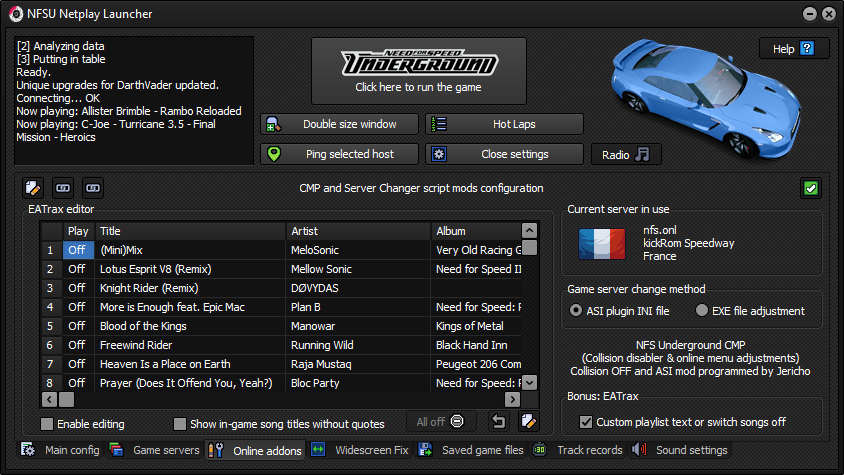The image size is (844, 475).
Task: Select 'EXE file adjustment' radio option
Action: pos(703,311)
